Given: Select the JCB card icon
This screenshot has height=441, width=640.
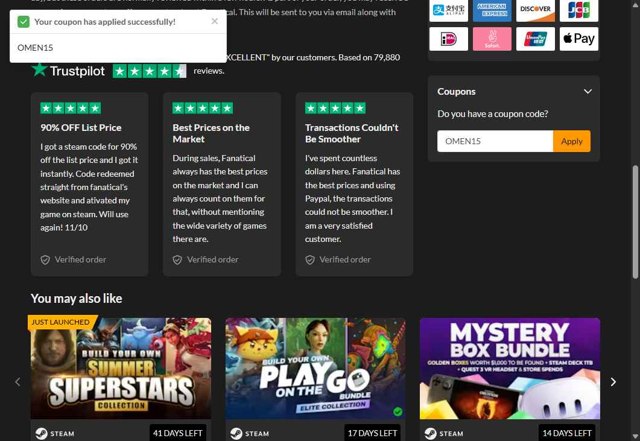Looking at the screenshot, I should coord(579,9).
